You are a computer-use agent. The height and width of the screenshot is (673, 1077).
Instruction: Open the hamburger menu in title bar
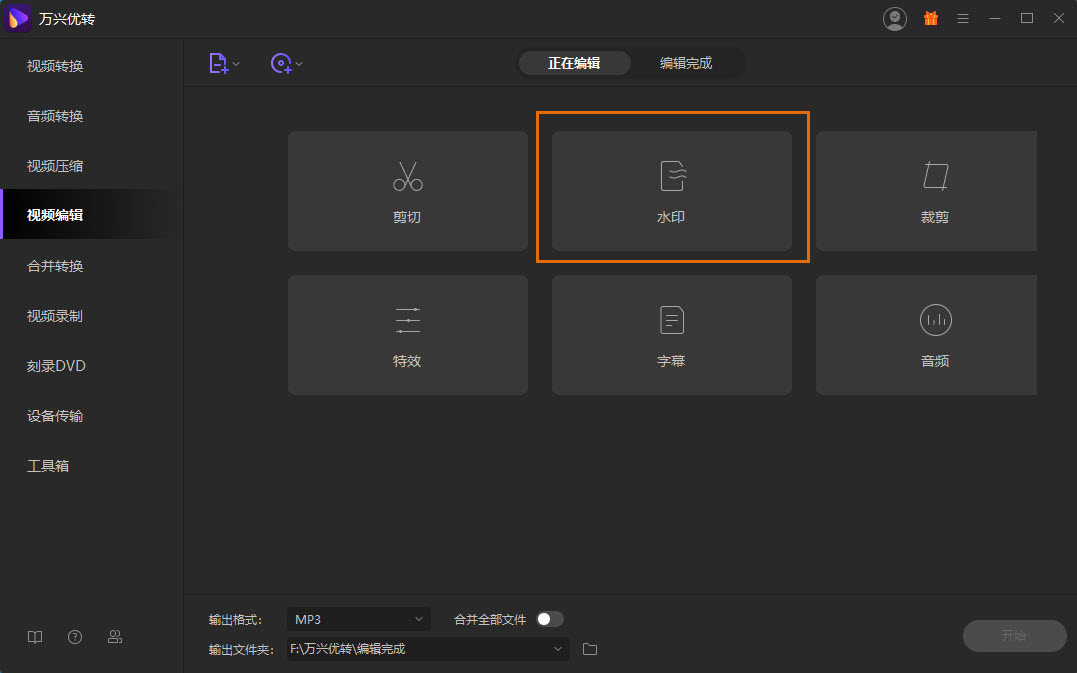click(x=963, y=18)
